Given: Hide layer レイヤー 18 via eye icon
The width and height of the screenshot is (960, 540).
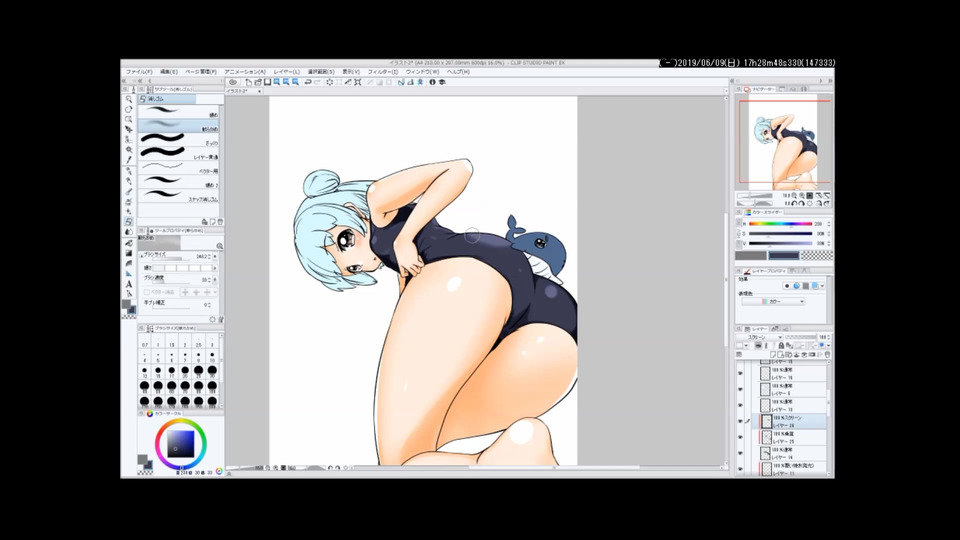Looking at the screenshot, I should 740,373.
